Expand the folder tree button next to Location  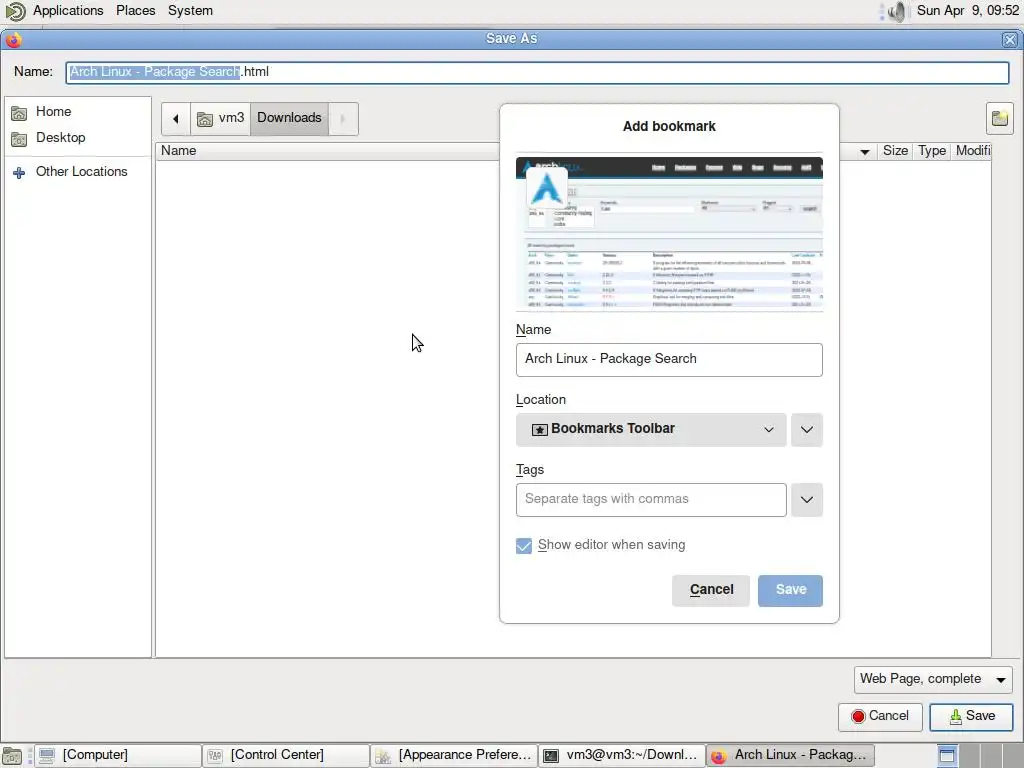[x=807, y=430]
